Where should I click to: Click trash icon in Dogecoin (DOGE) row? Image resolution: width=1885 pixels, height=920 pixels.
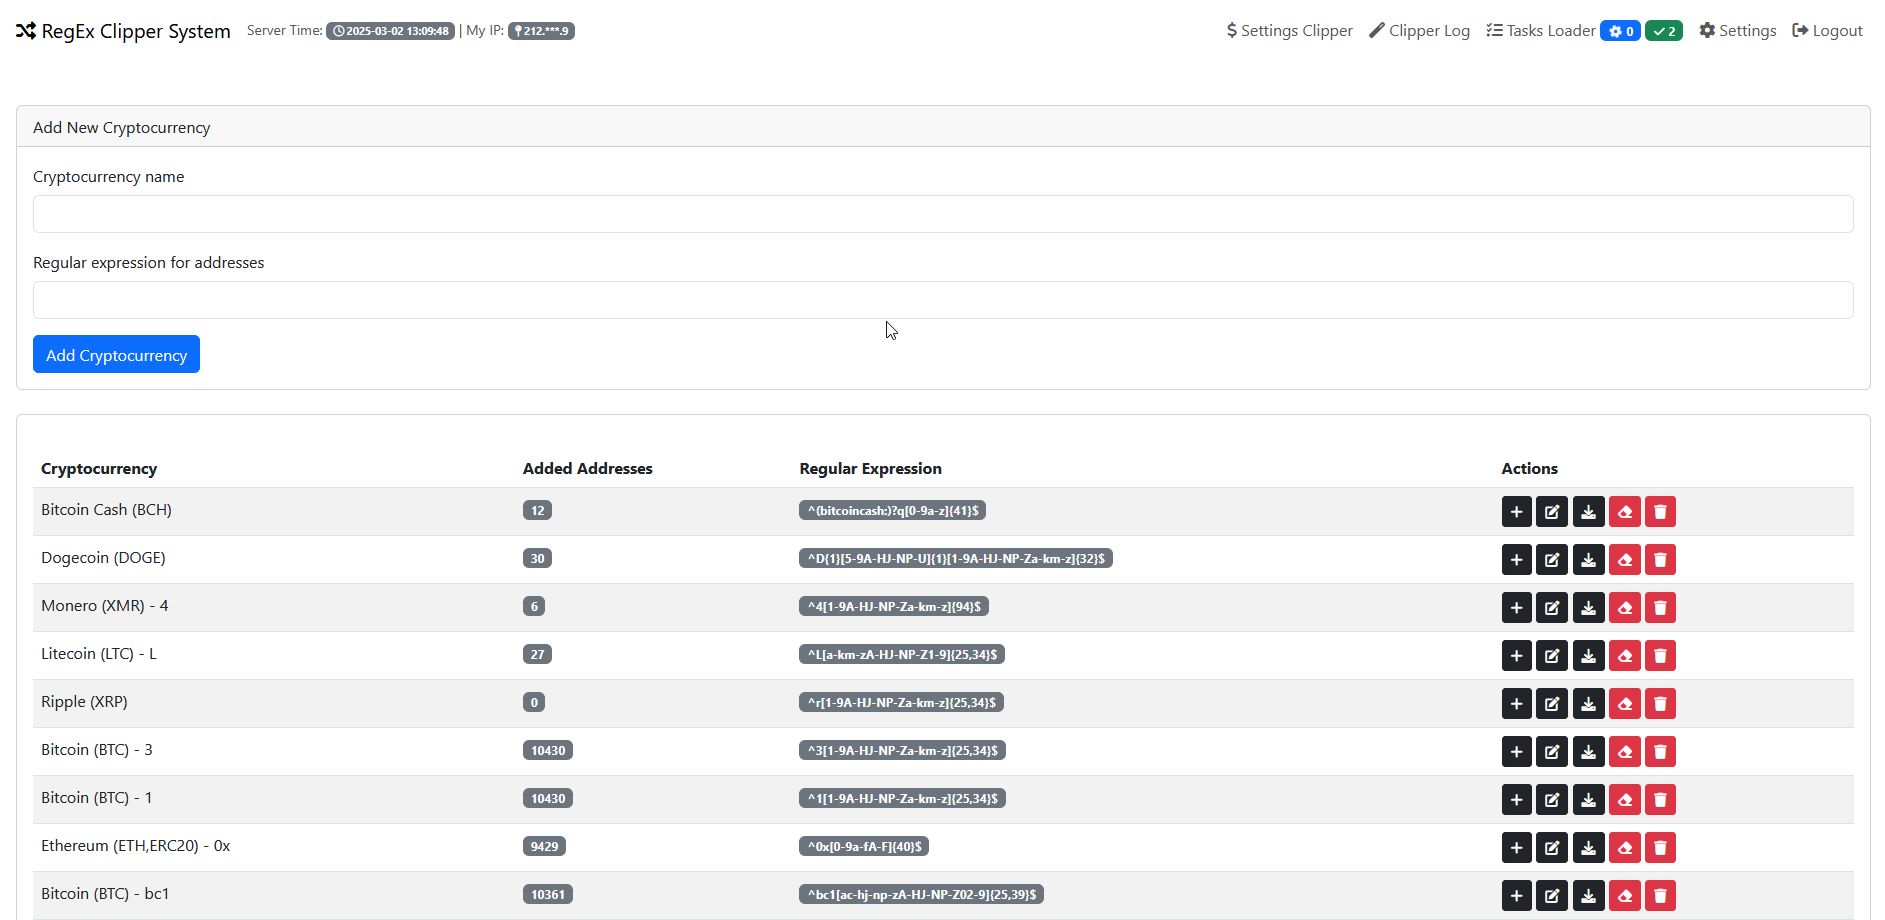[x=1660, y=560]
